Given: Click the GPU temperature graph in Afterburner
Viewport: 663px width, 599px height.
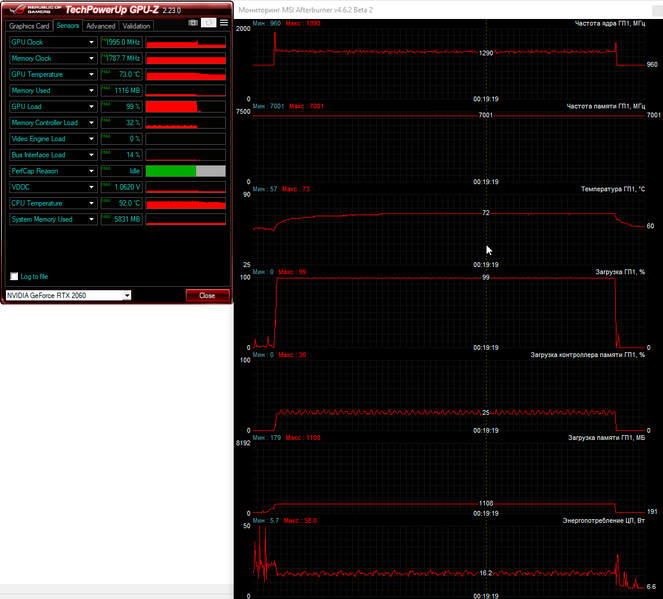Looking at the screenshot, I should [449, 229].
